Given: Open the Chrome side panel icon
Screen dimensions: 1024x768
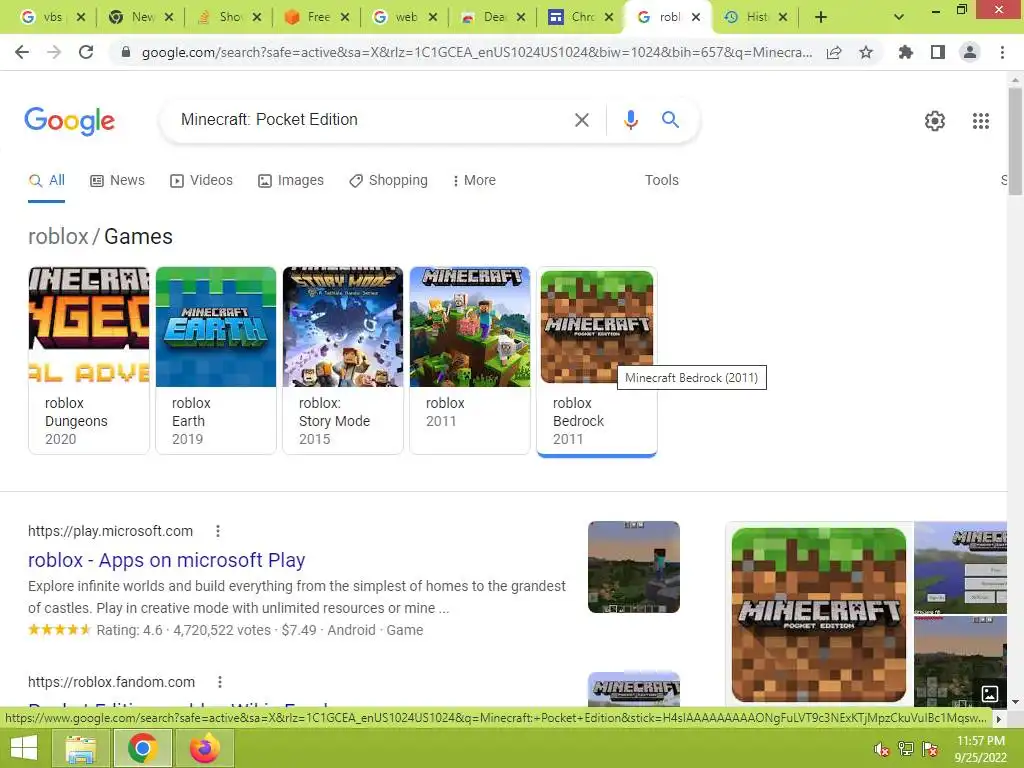Looking at the screenshot, I should 938,52.
